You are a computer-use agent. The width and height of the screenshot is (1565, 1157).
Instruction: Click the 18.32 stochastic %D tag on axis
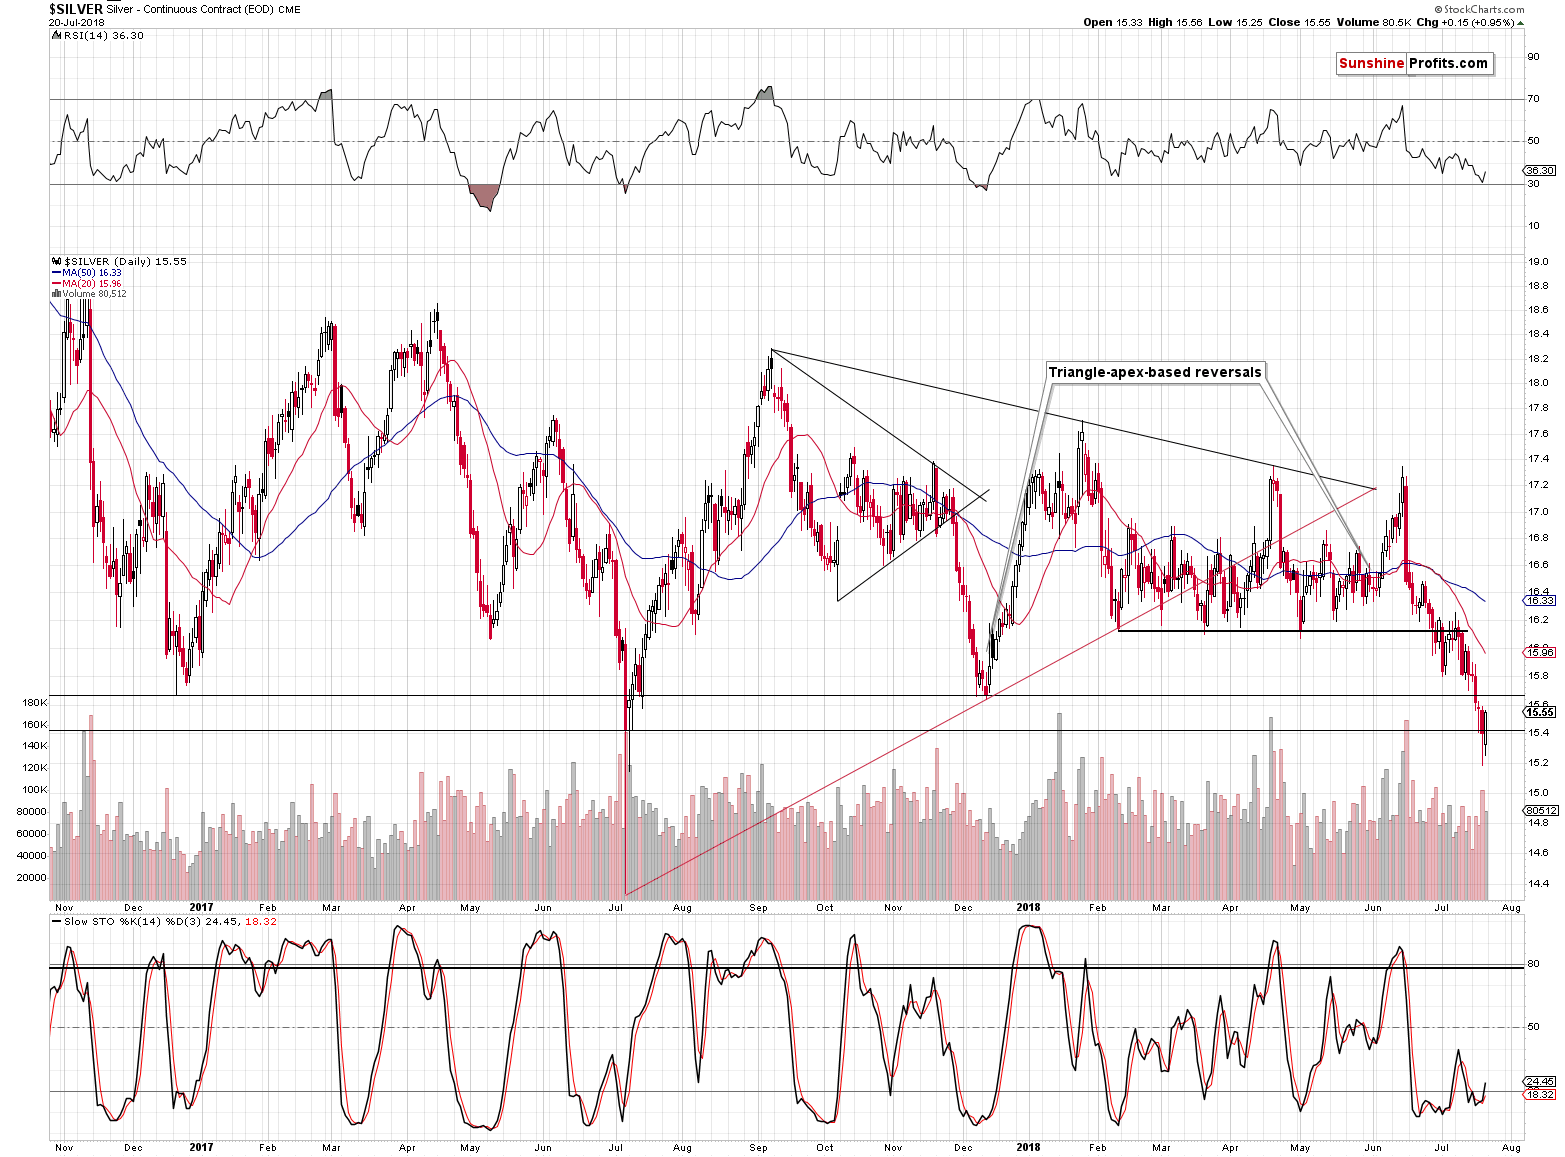pyautogui.click(x=1540, y=1095)
